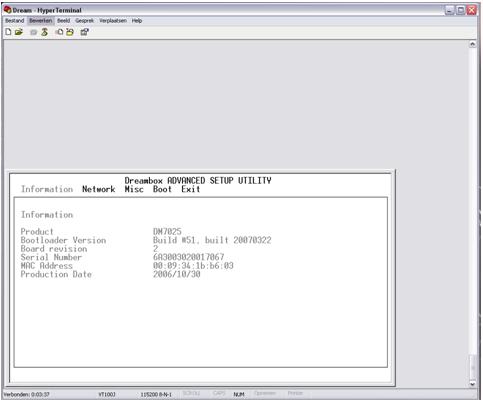Image resolution: width=483 pixels, height=402 pixels.
Task: Click the product value DM7025
Action: coord(167,231)
